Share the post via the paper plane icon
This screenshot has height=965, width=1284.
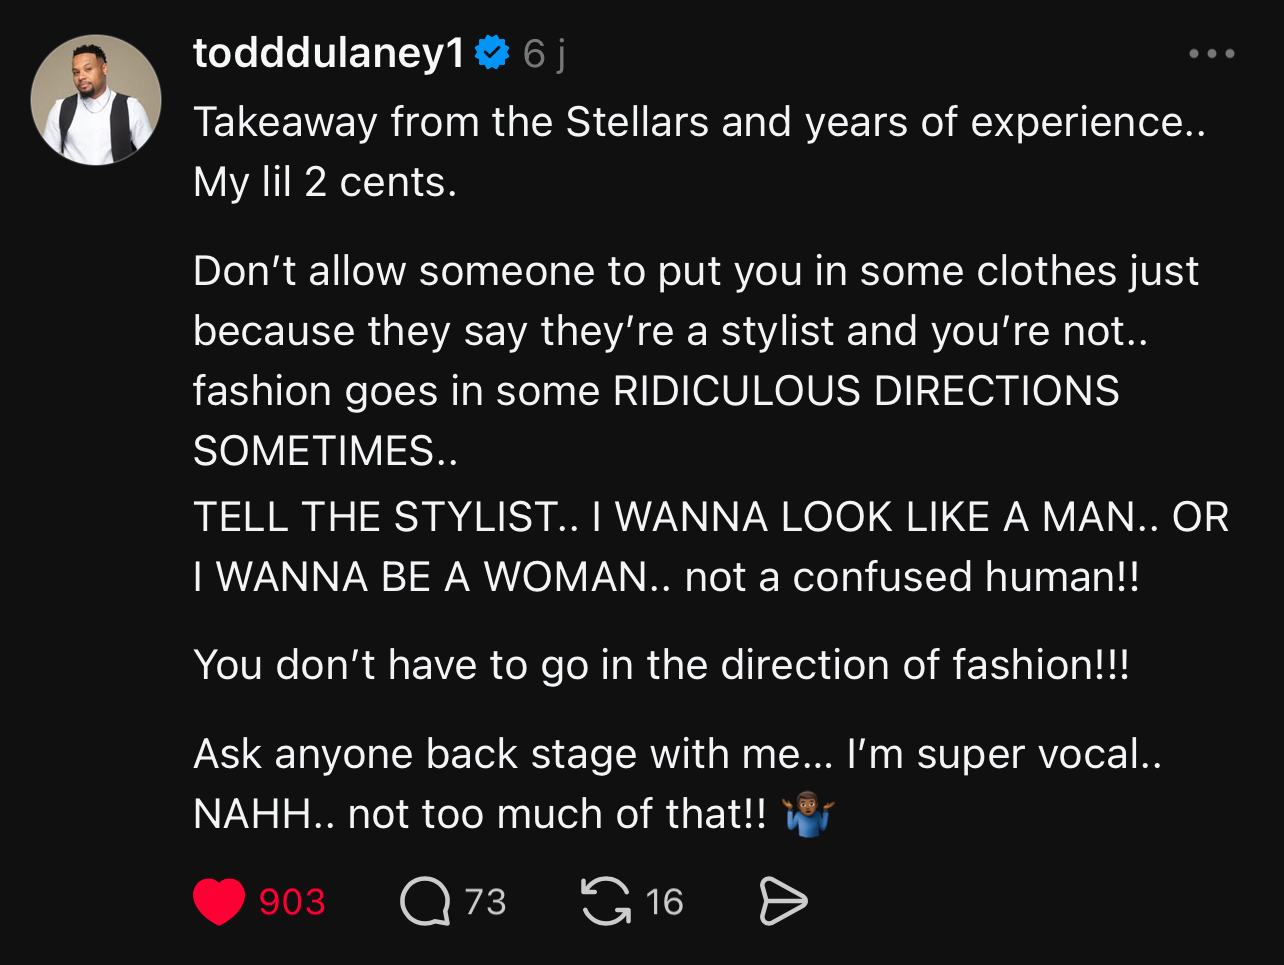coord(783,900)
